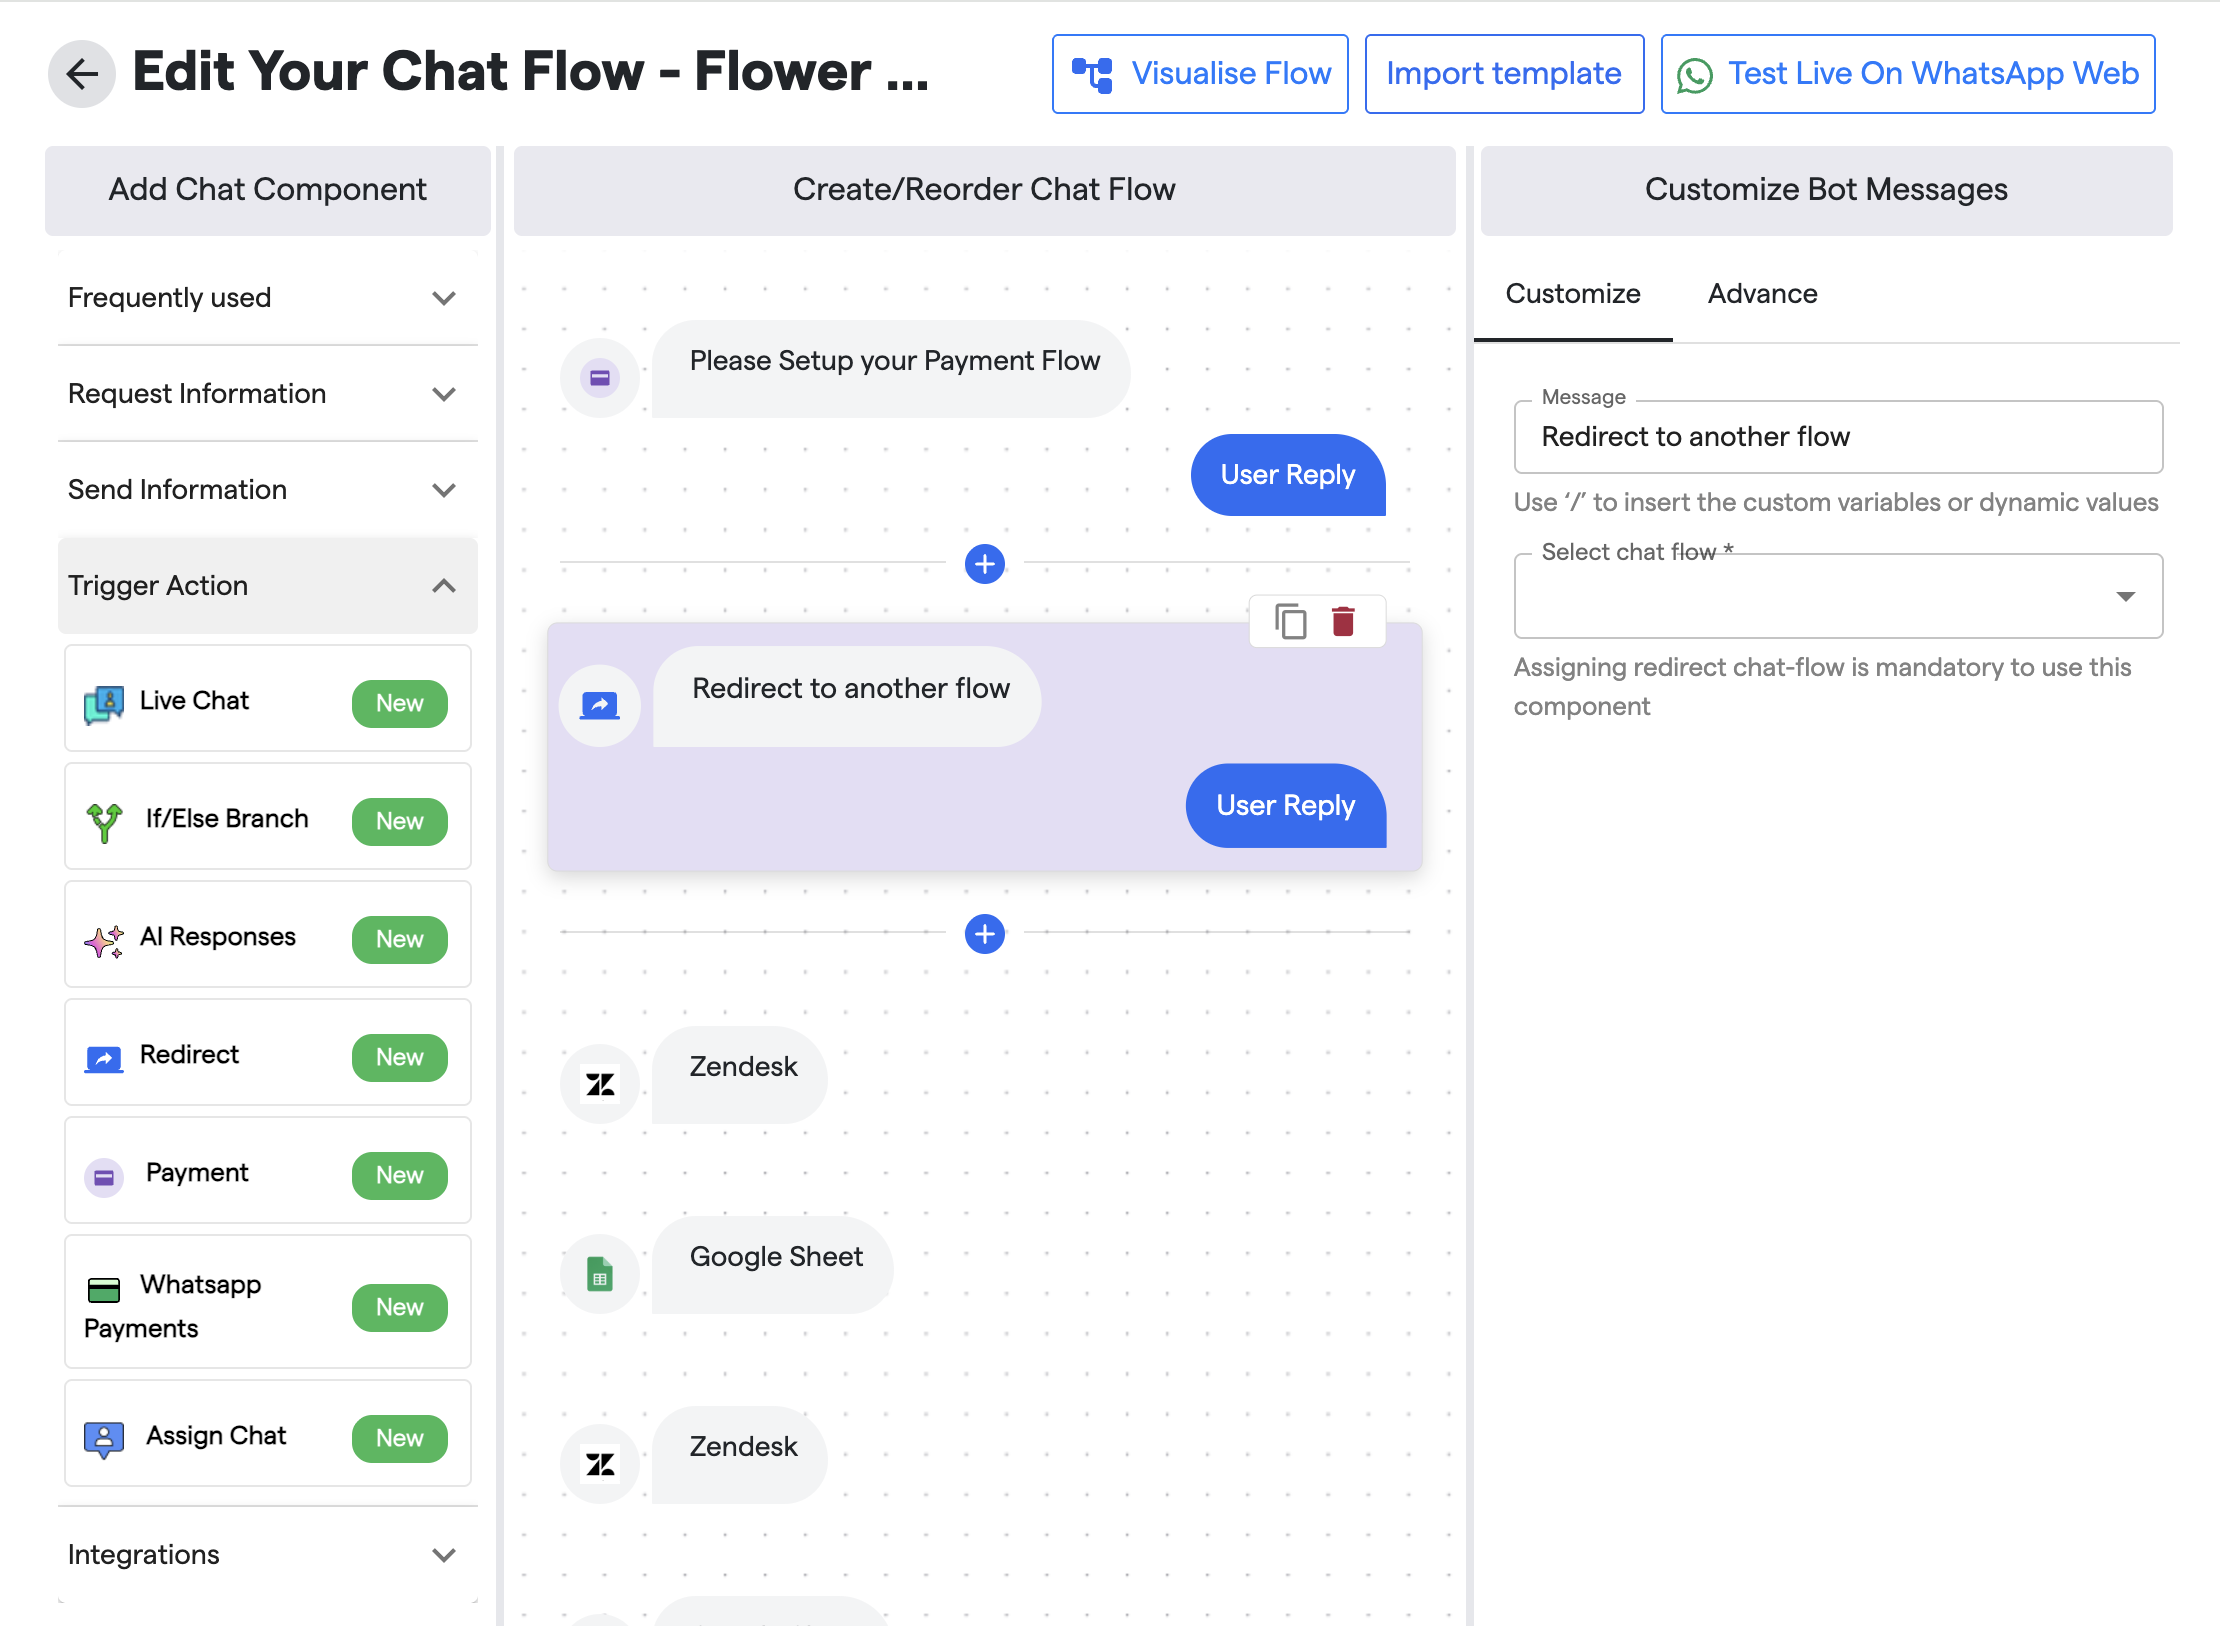This screenshot has height=1626, width=2220.
Task: Click the Visualise Flow button
Action: click(x=1200, y=74)
